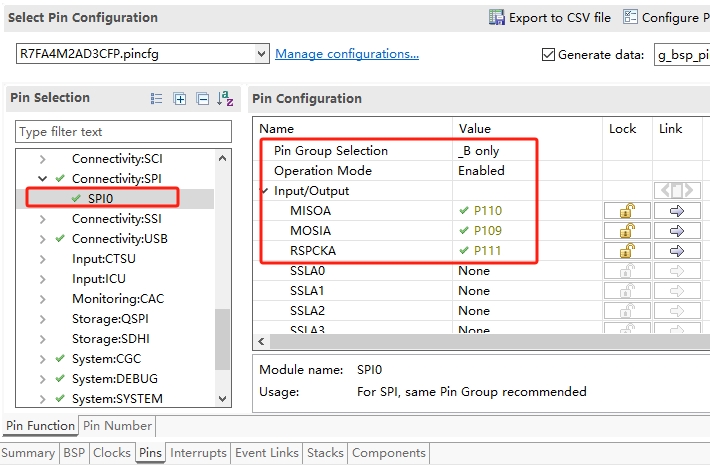This screenshot has width=710, height=465.
Task: Click the table horizontal scroll left arrow
Action: click(x=261, y=341)
